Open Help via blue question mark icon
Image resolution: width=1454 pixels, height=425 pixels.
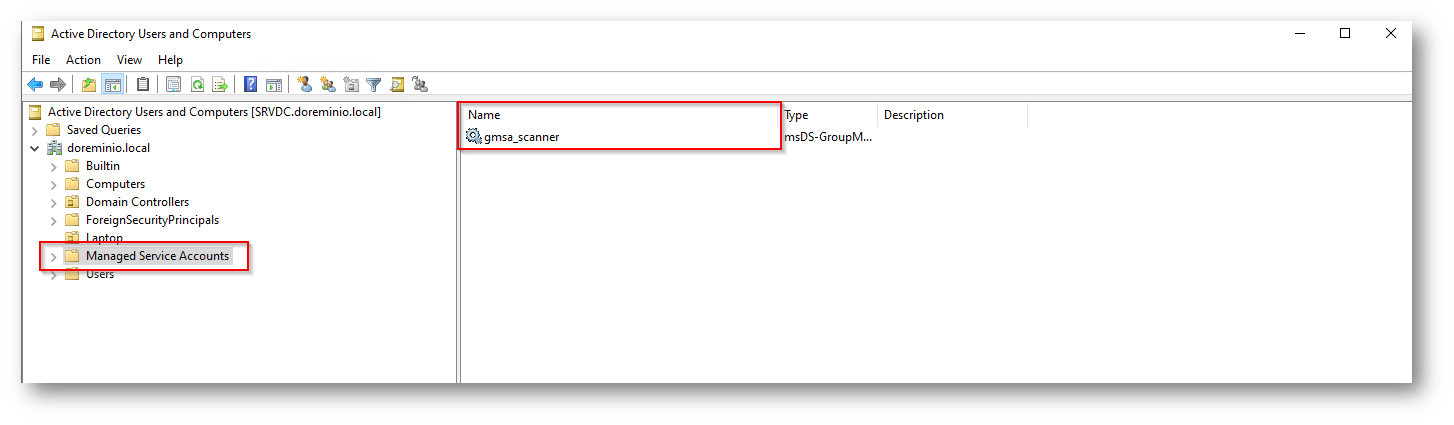pos(251,85)
